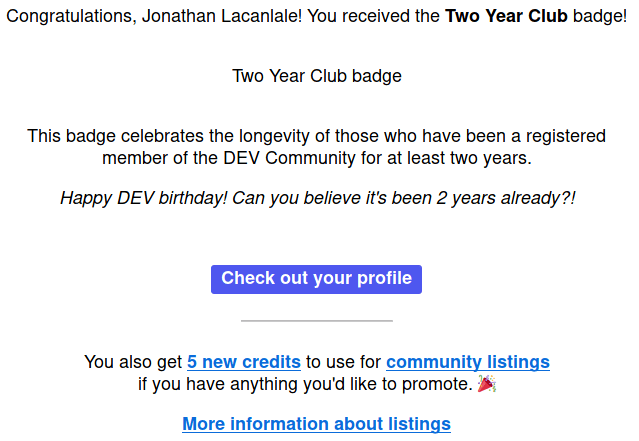Click the word Congratulations in the heading
Image resolution: width=639 pixels, height=441 pixels.
click(71, 16)
